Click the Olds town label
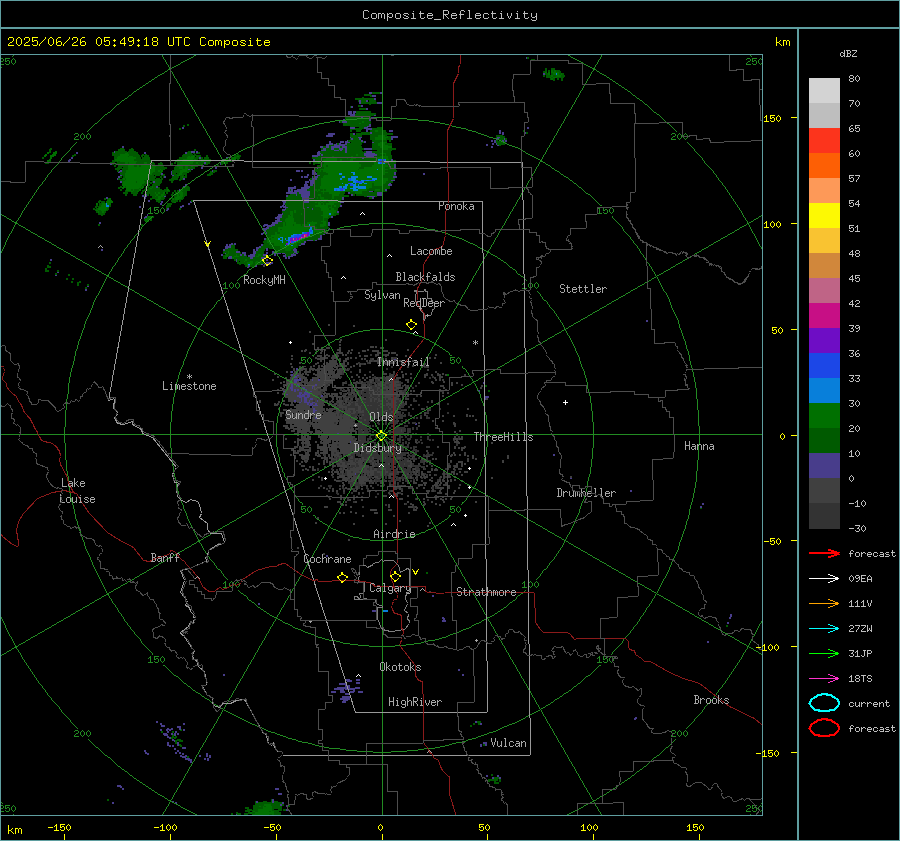 [x=381, y=417]
